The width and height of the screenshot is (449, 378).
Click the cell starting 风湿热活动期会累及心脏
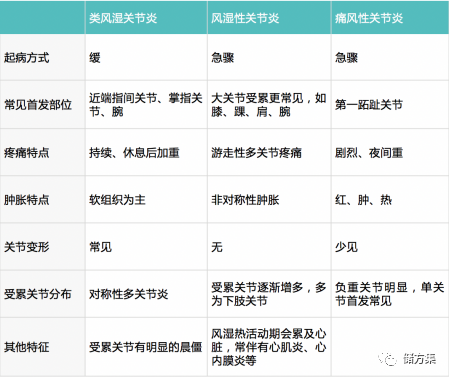click(269, 347)
